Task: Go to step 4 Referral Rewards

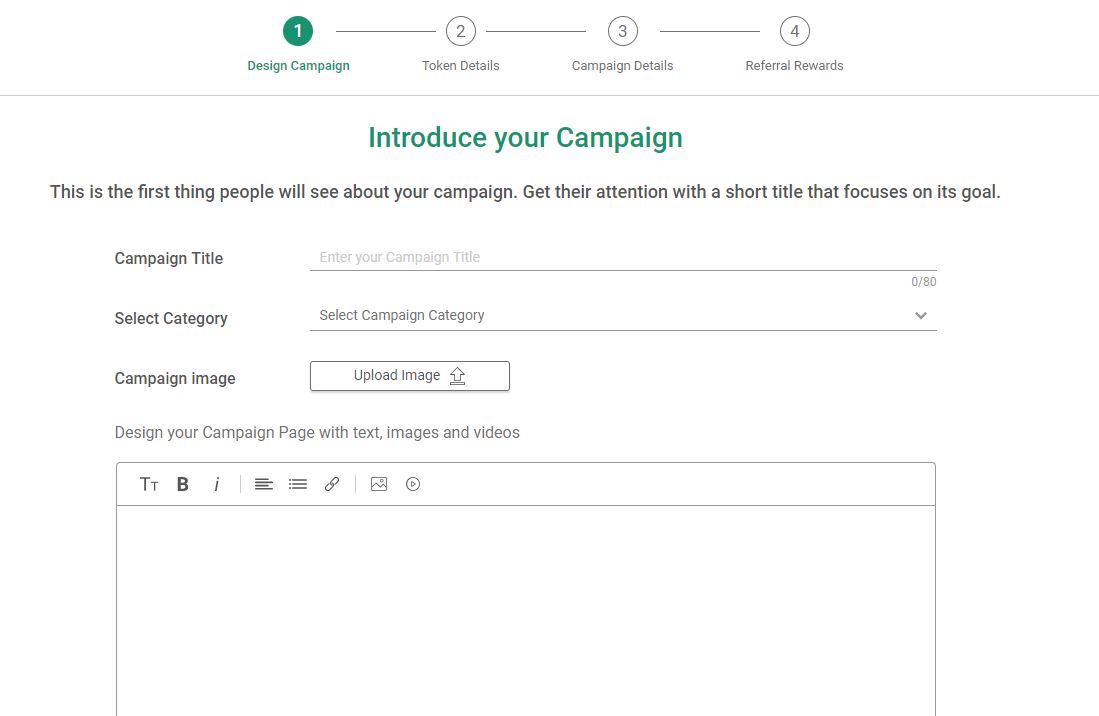Action: [x=795, y=31]
